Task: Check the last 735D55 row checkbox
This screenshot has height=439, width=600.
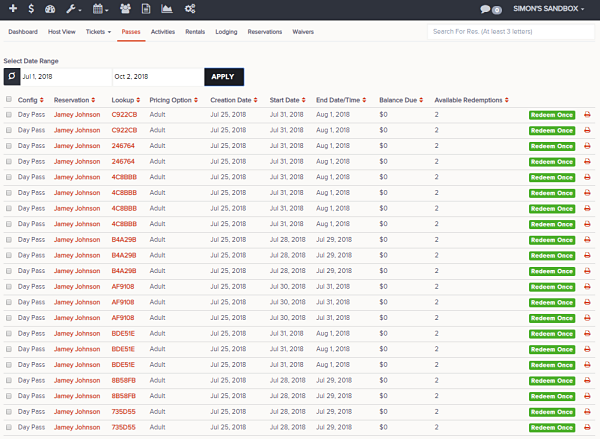Action: (9, 427)
